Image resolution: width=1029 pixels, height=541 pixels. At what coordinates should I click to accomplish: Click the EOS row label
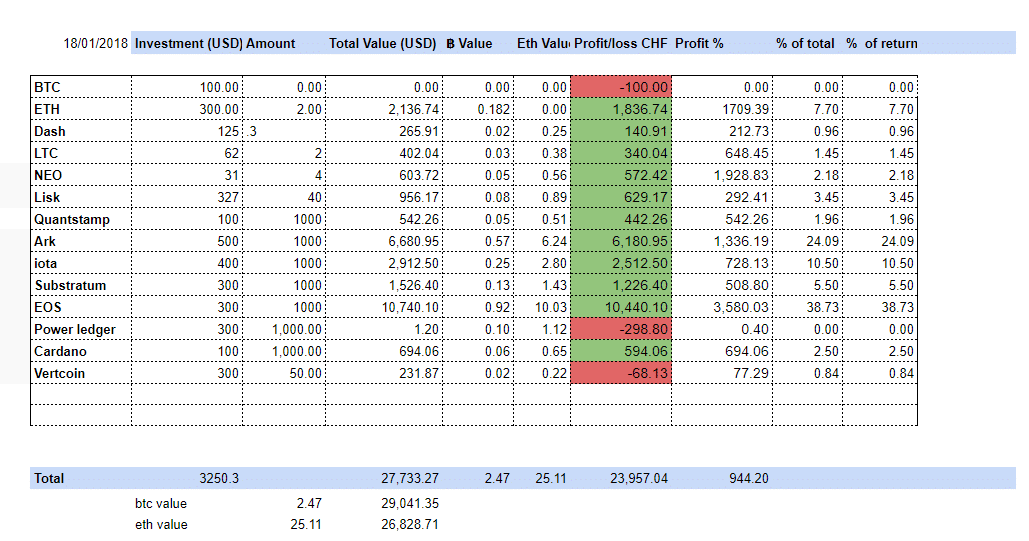[x=48, y=307]
